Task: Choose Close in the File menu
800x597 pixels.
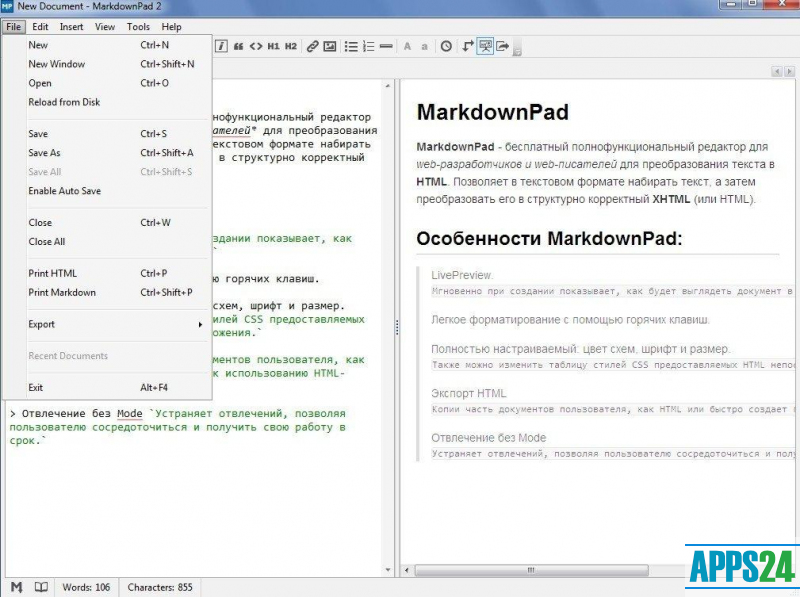Action: (107, 222)
